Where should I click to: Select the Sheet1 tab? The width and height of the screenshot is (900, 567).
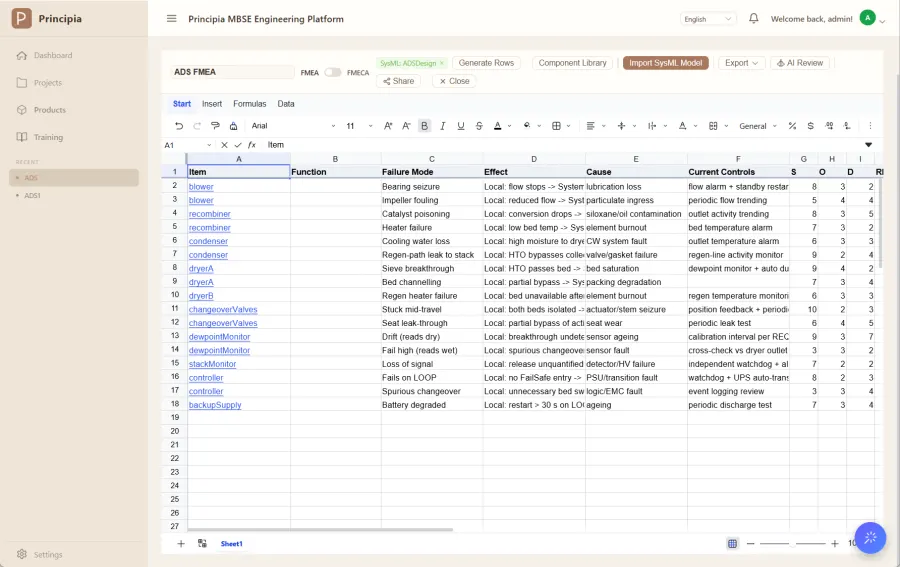[232, 543]
